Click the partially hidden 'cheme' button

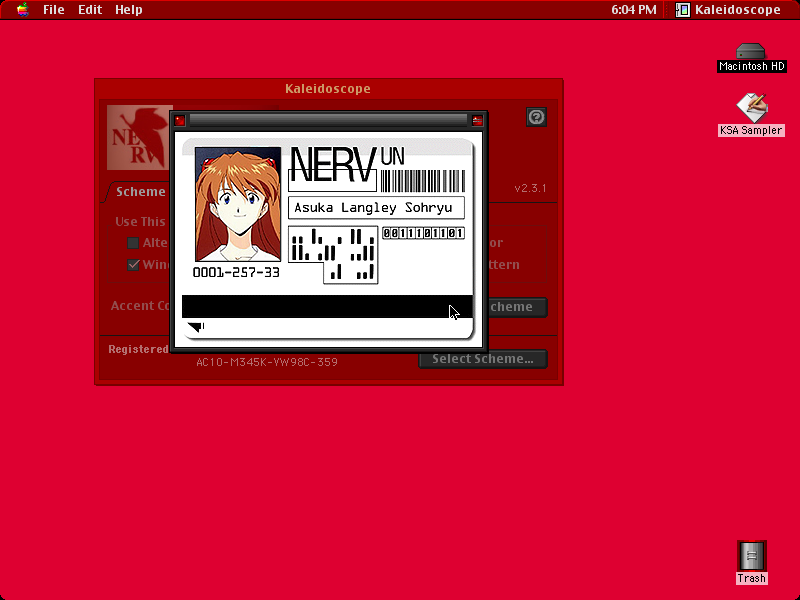(517, 307)
